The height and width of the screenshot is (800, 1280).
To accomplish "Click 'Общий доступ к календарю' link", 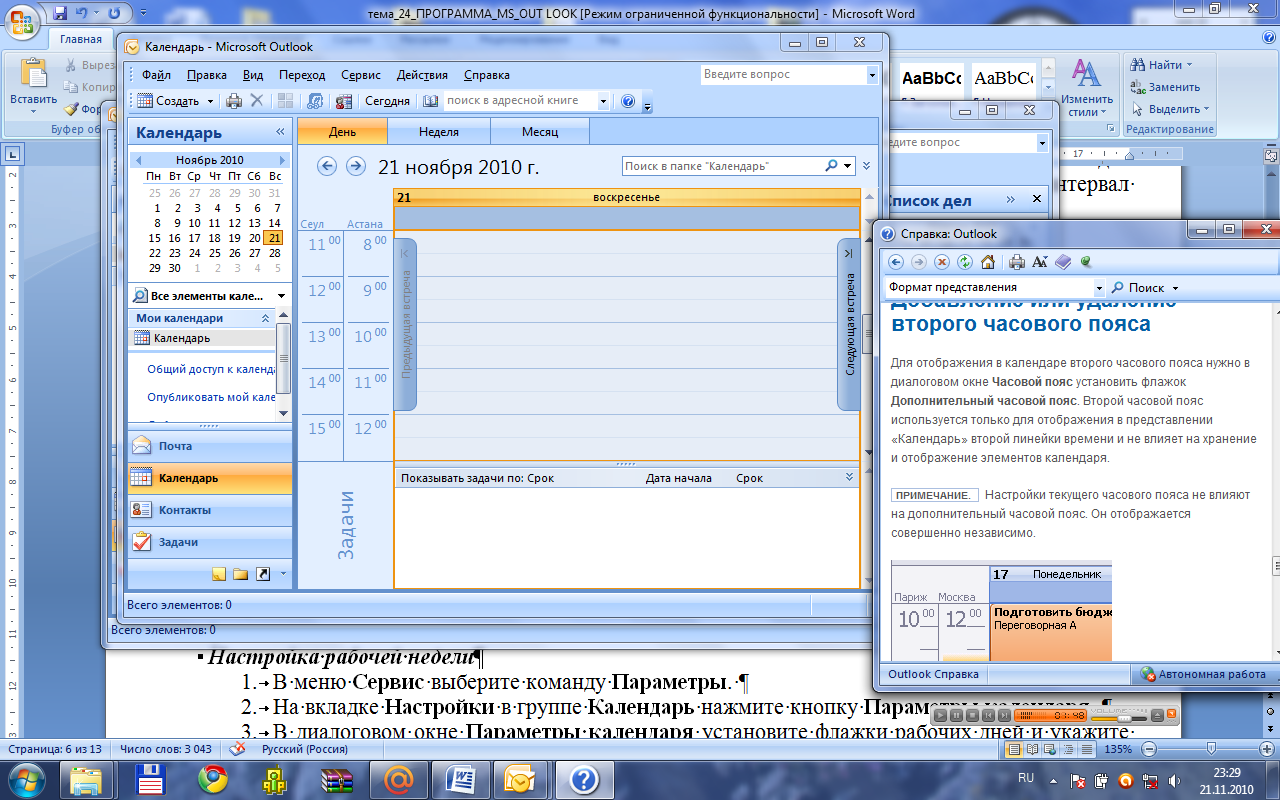I will click(x=211, y=369).
